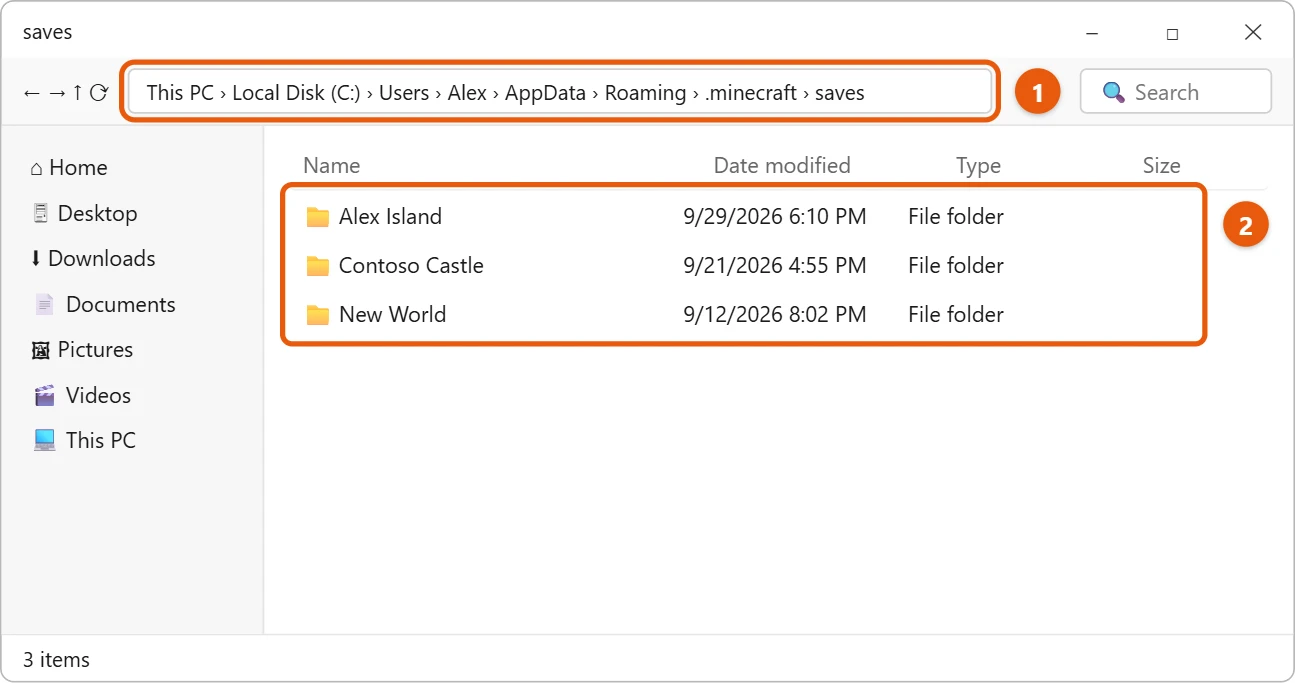Expand chevron after Alex breadcrumb
The image size is (1295, 683).
point(496,93)
